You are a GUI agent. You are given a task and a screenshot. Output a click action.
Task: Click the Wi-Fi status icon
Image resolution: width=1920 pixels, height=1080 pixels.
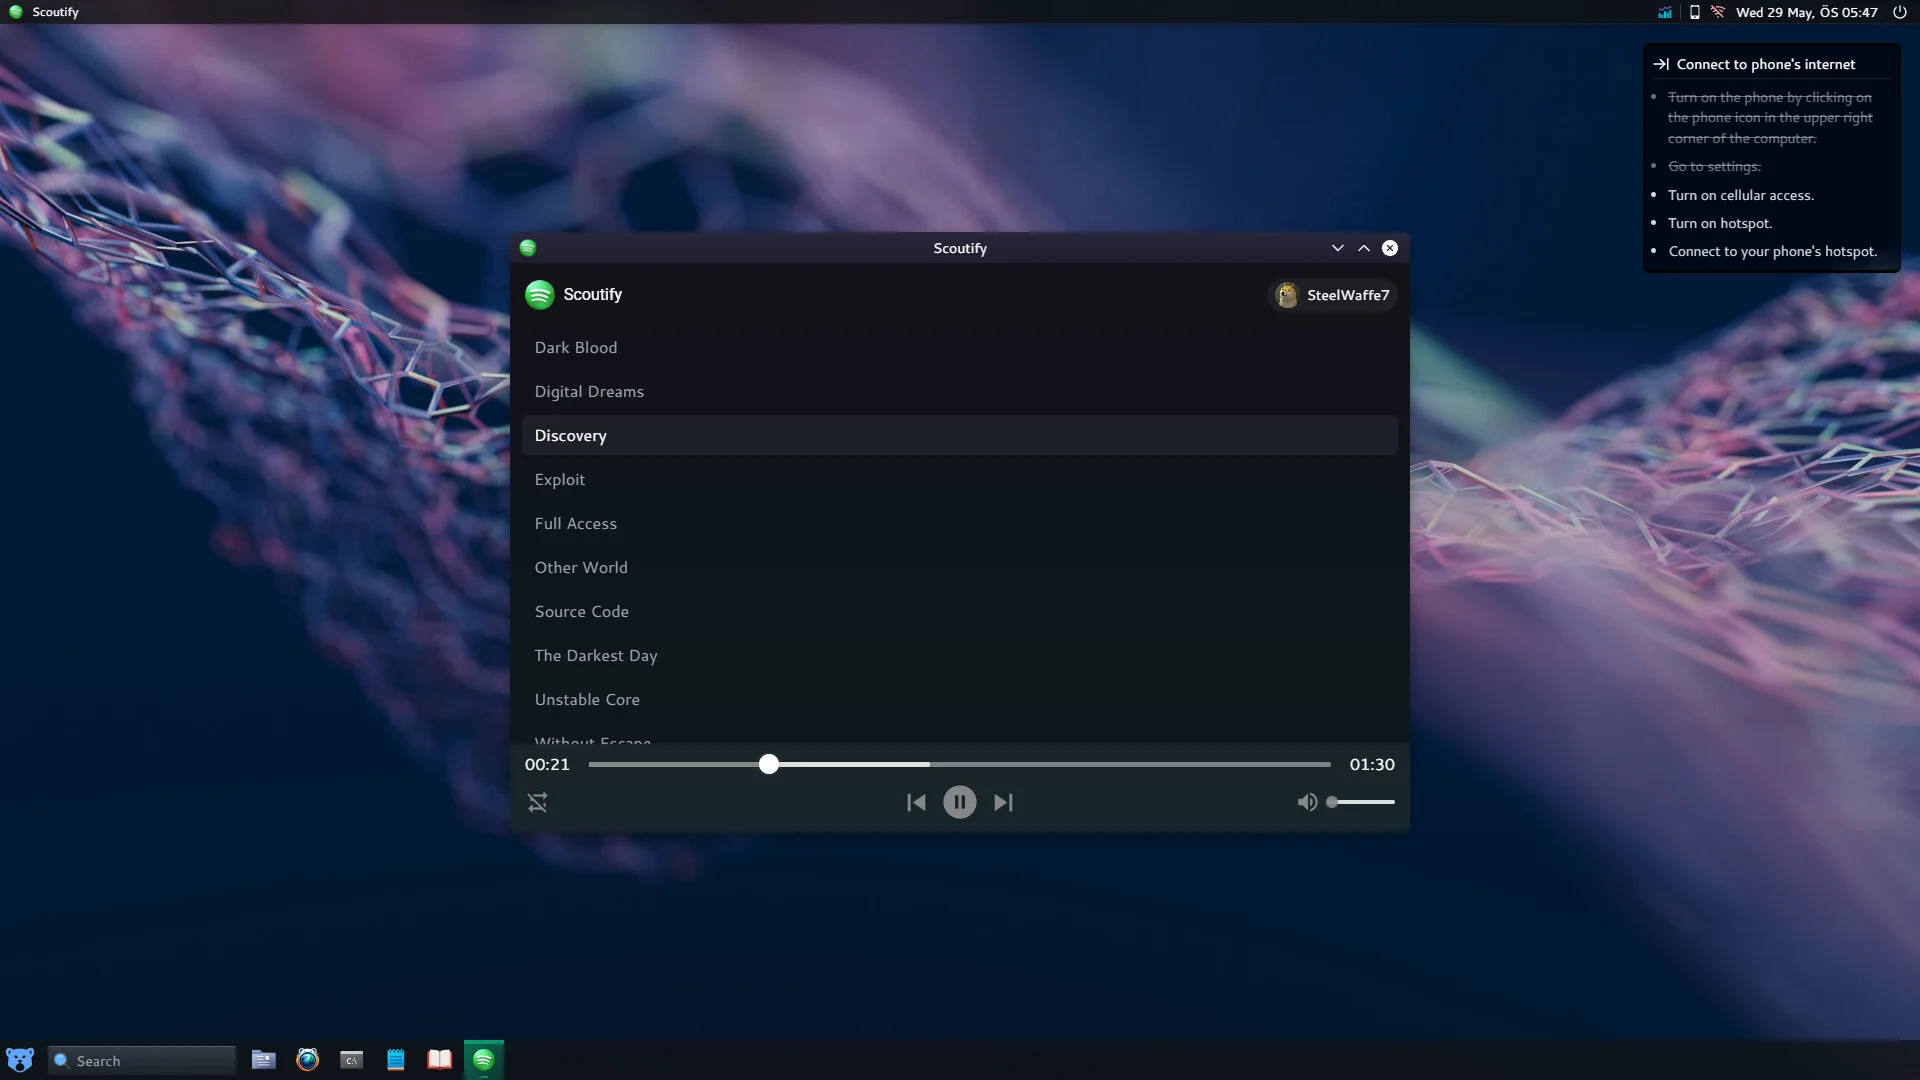(x=1717, y=12)
